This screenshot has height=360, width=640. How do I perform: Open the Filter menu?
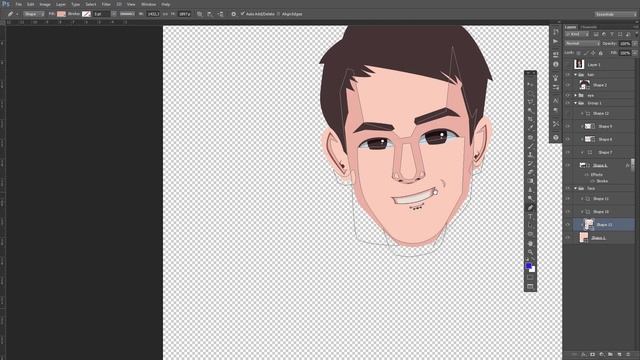pyautogui.click(x=106, y=4)
